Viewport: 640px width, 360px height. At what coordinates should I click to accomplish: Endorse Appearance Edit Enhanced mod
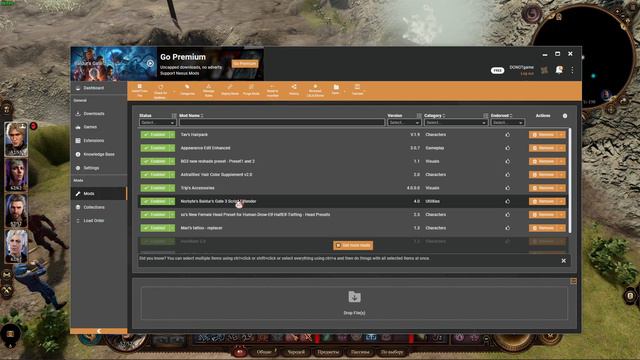point(507,148)
